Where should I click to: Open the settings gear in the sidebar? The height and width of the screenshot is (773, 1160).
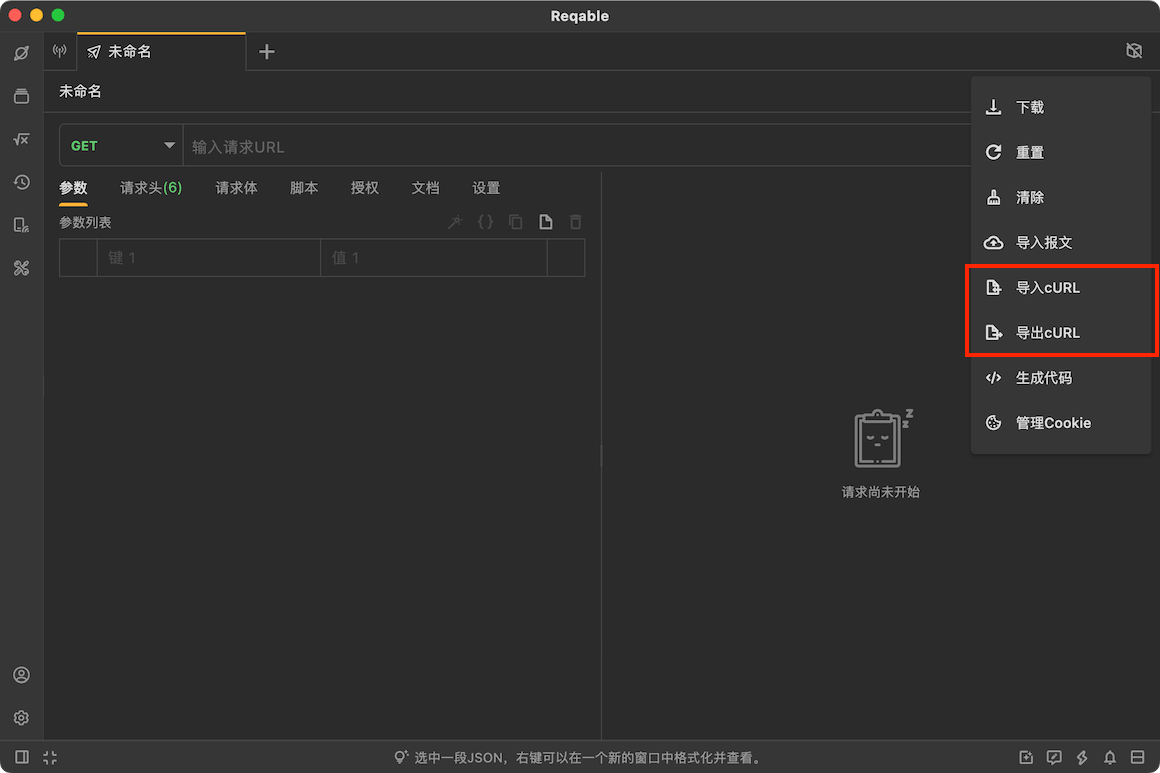click(21, 718)
